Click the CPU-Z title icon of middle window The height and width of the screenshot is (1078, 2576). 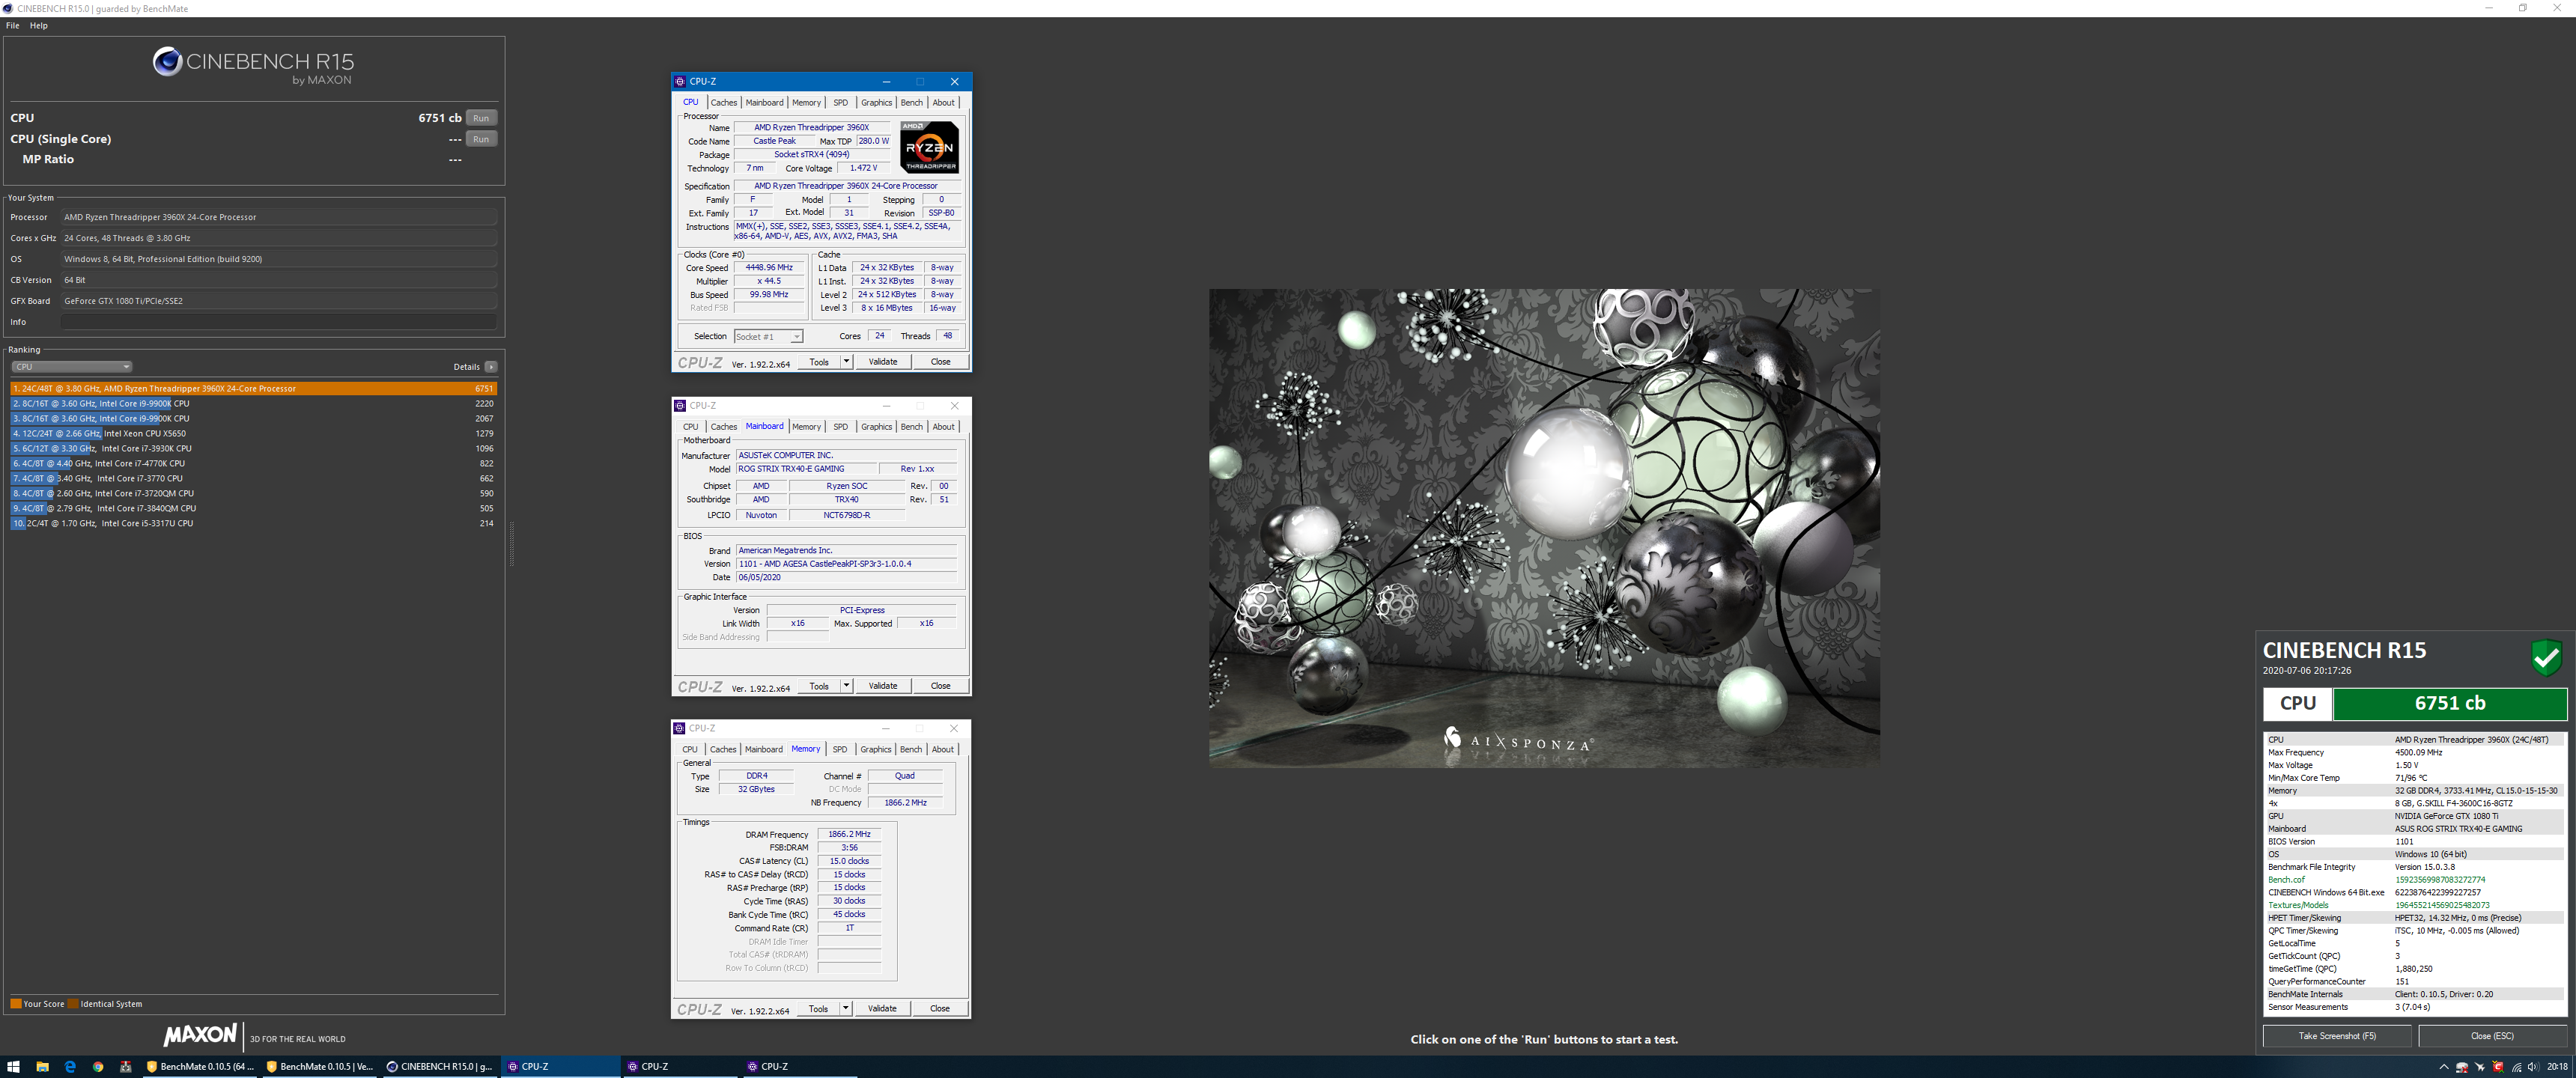[x=680, y=406]
